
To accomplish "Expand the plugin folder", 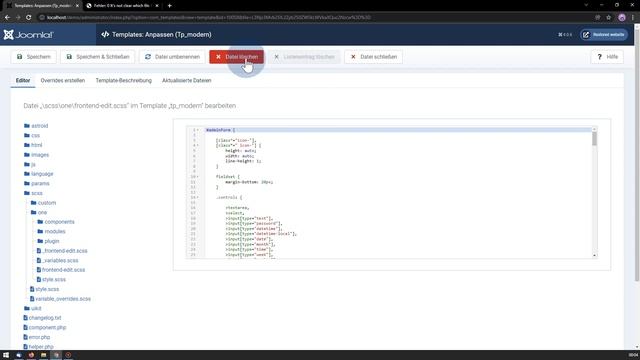I will click(x=49, y=241).
